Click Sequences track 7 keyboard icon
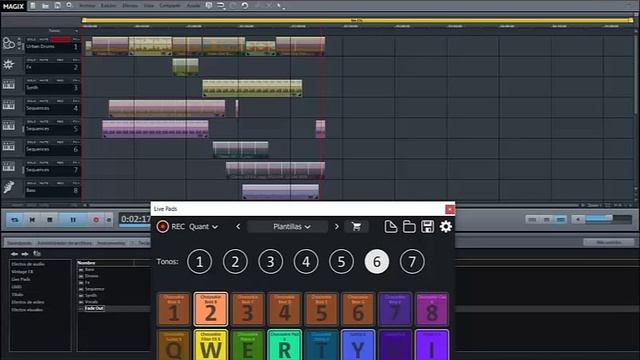The width and height of the screenshot is (640, 360). pyautogui.click(x=9, y=167)
